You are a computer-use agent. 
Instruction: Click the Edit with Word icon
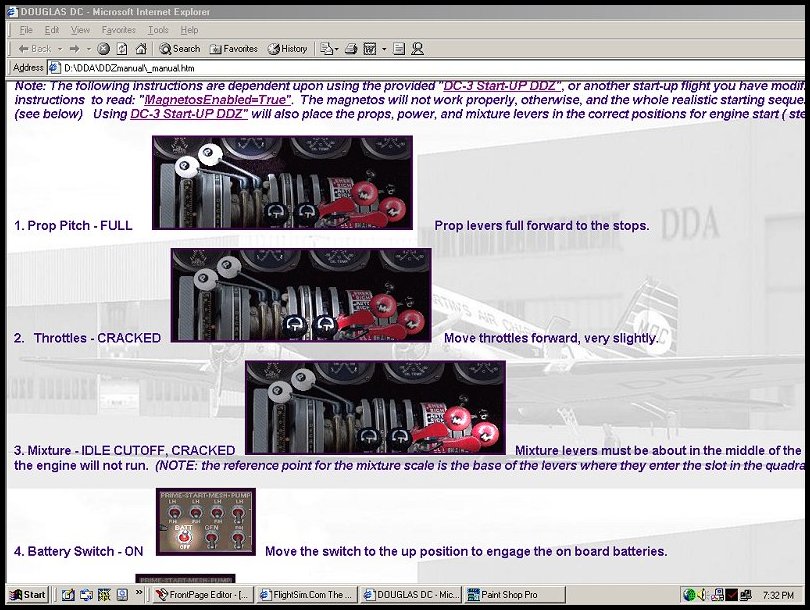click(370, 49)
